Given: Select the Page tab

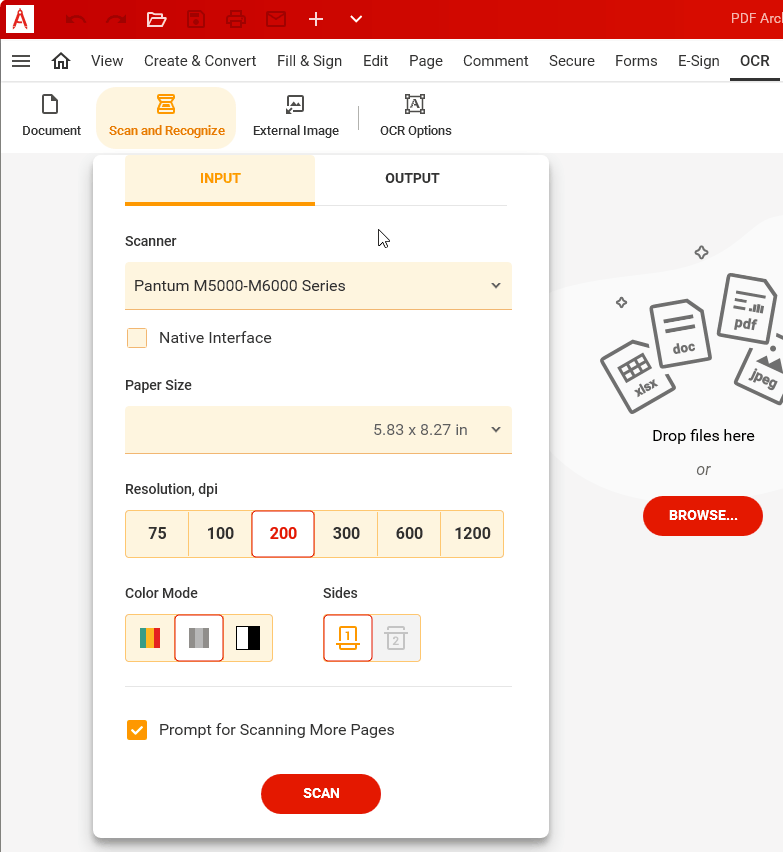Looking at the screenshot, I should coord(426,61).
